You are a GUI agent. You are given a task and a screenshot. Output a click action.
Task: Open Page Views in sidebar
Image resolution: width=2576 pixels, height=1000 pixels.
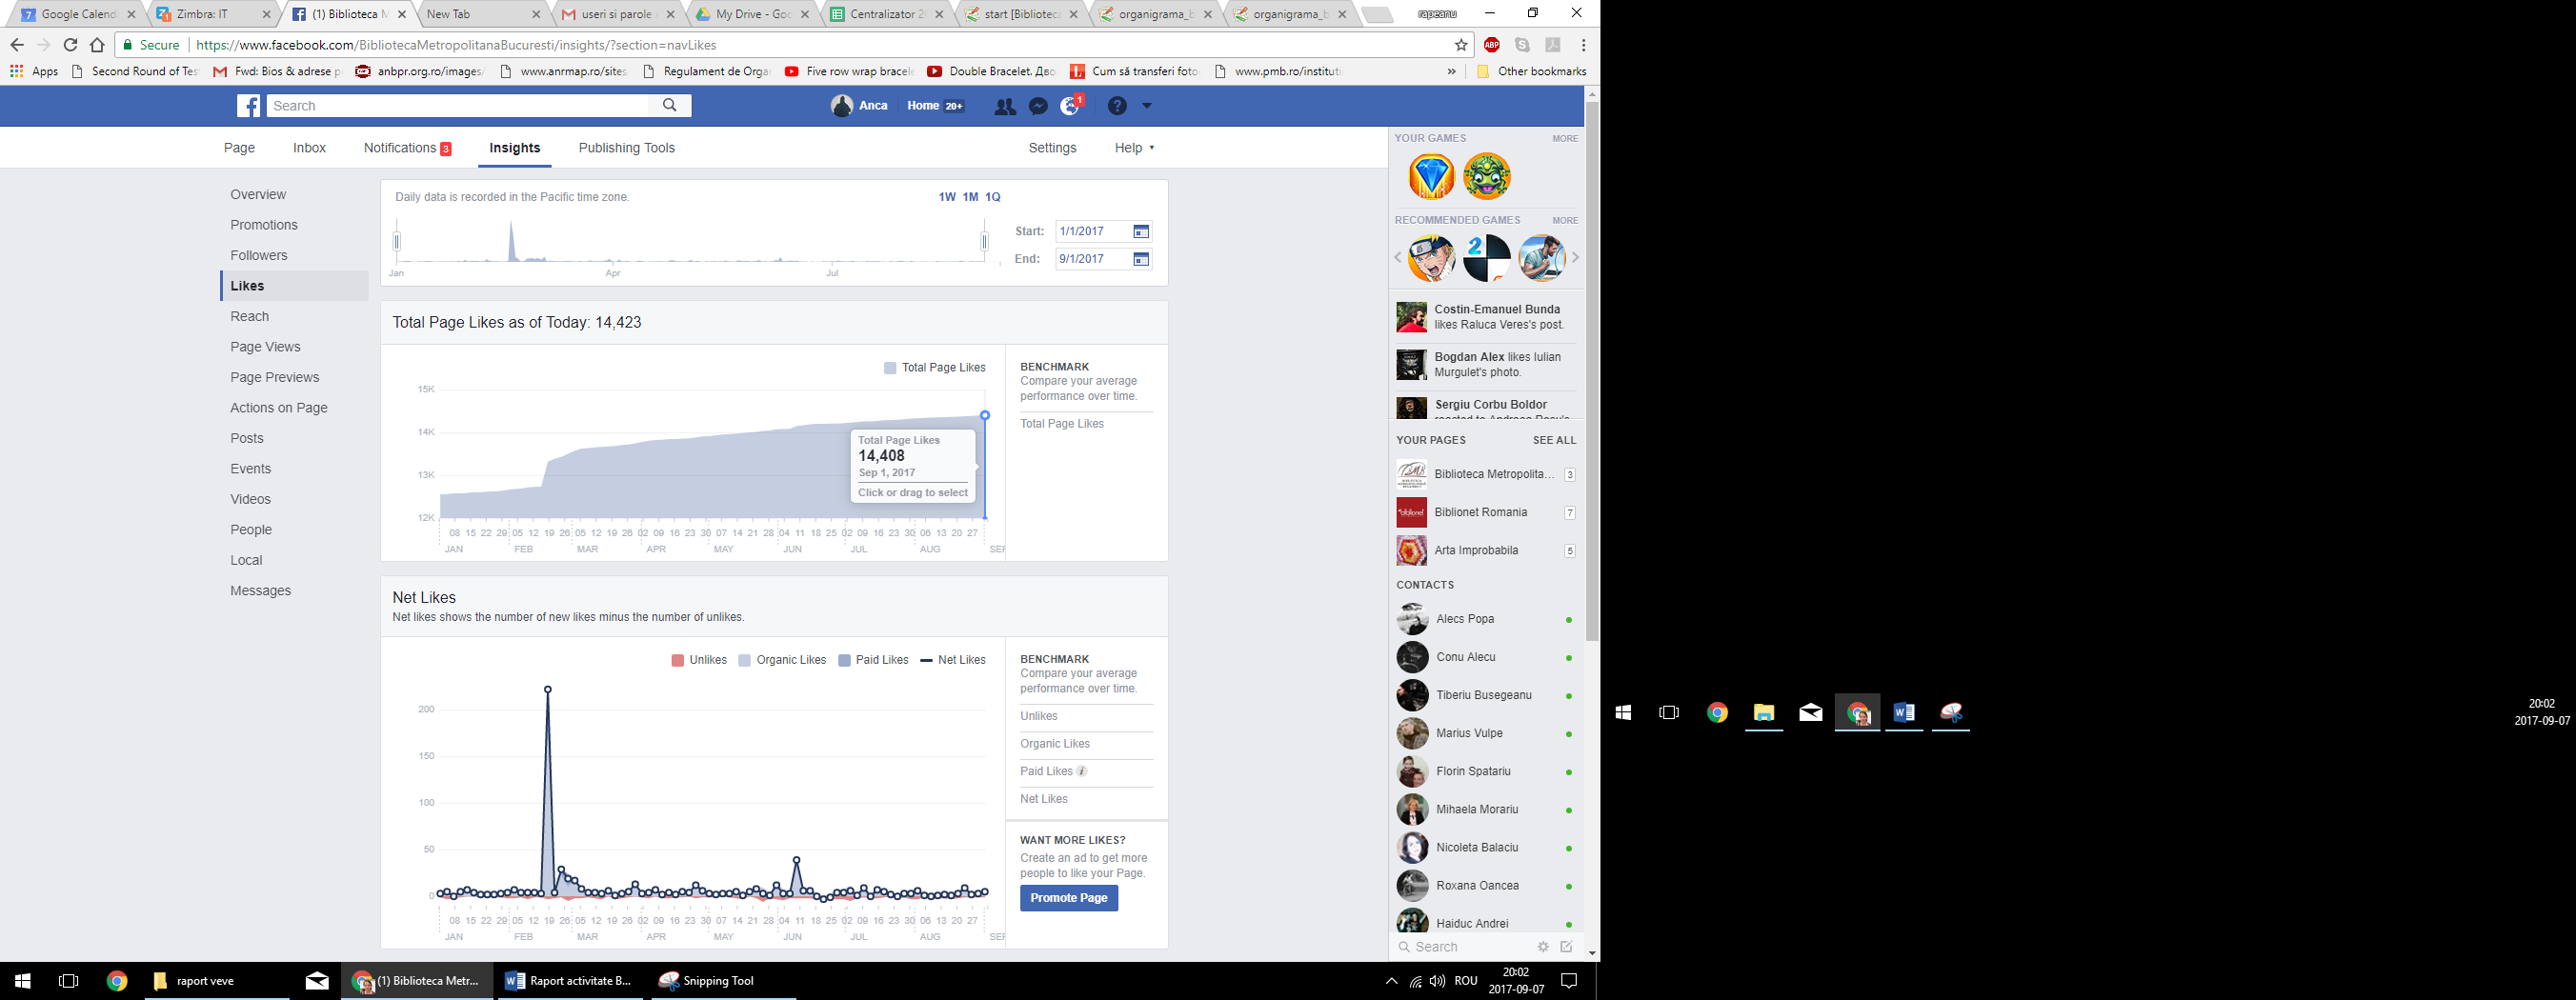pyautogui.click(x=265, y=347)
